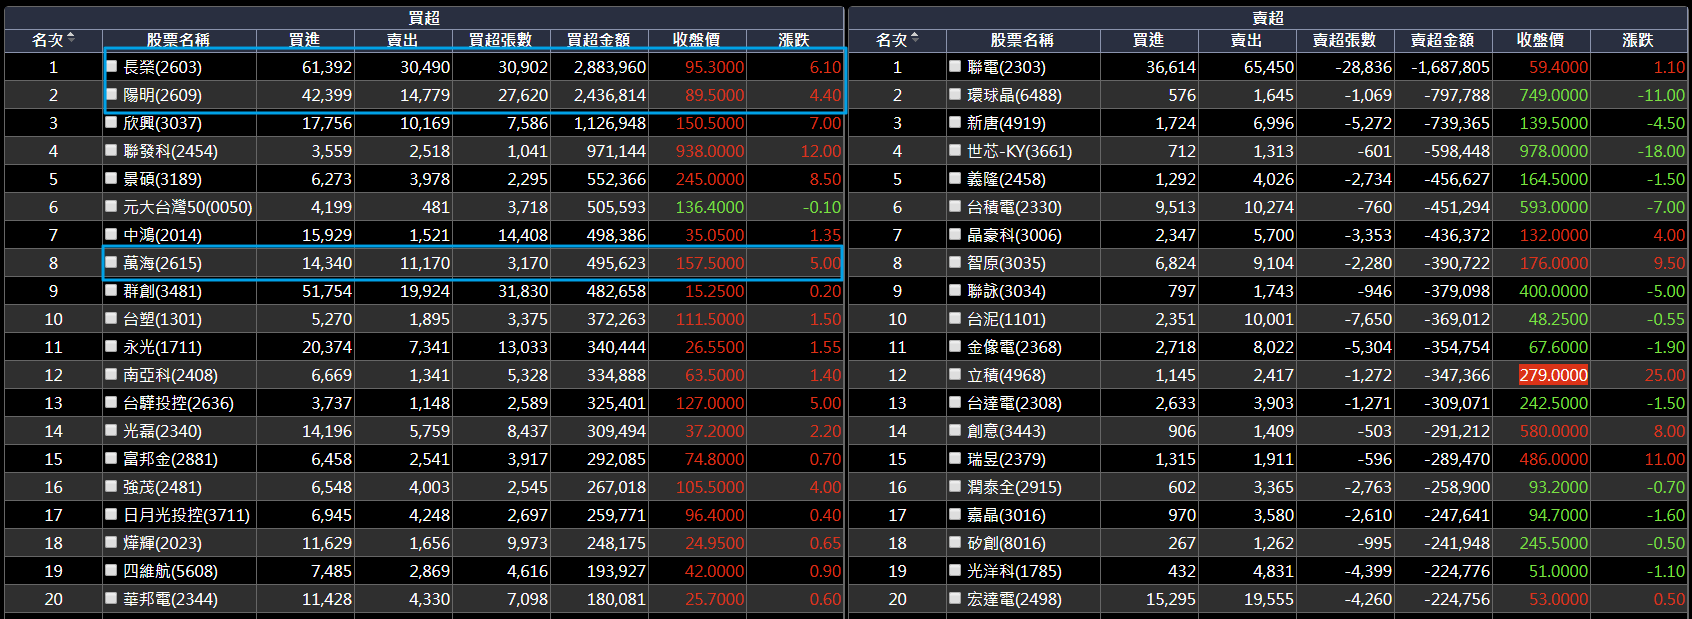The width and height of the screenshot is (1692, 619).
Task: Click the 買超張數 column header
Action: [501, 40]
